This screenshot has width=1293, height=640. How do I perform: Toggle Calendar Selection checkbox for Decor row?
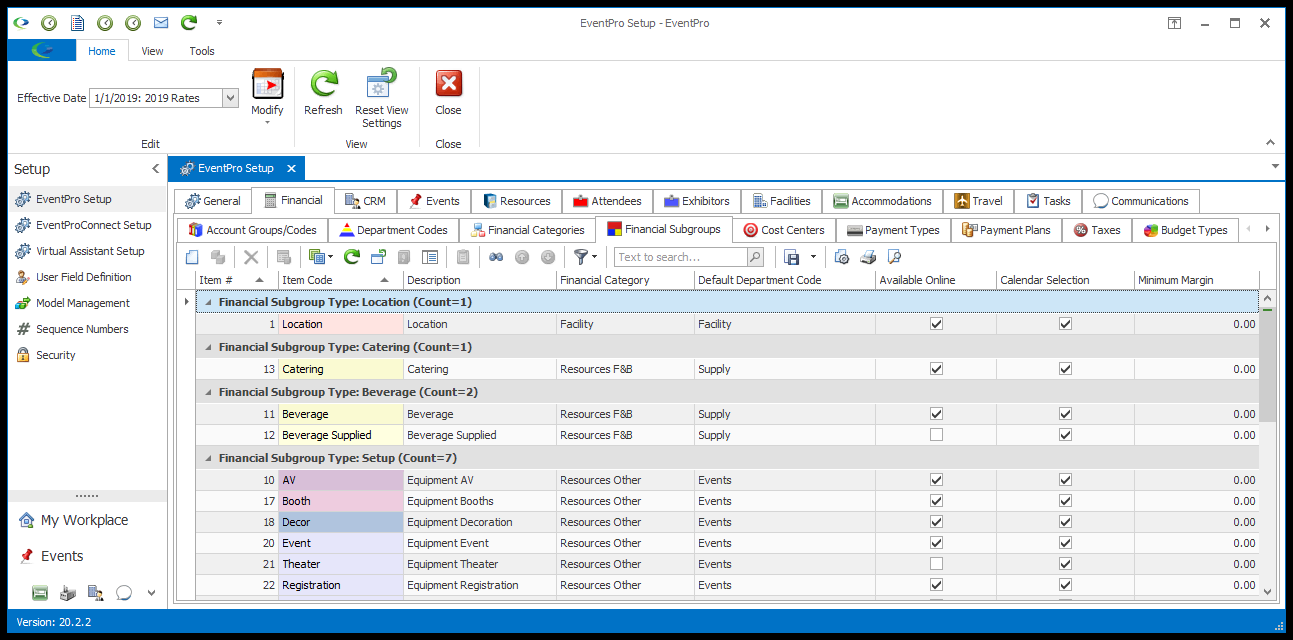[x=1066, y=522]
